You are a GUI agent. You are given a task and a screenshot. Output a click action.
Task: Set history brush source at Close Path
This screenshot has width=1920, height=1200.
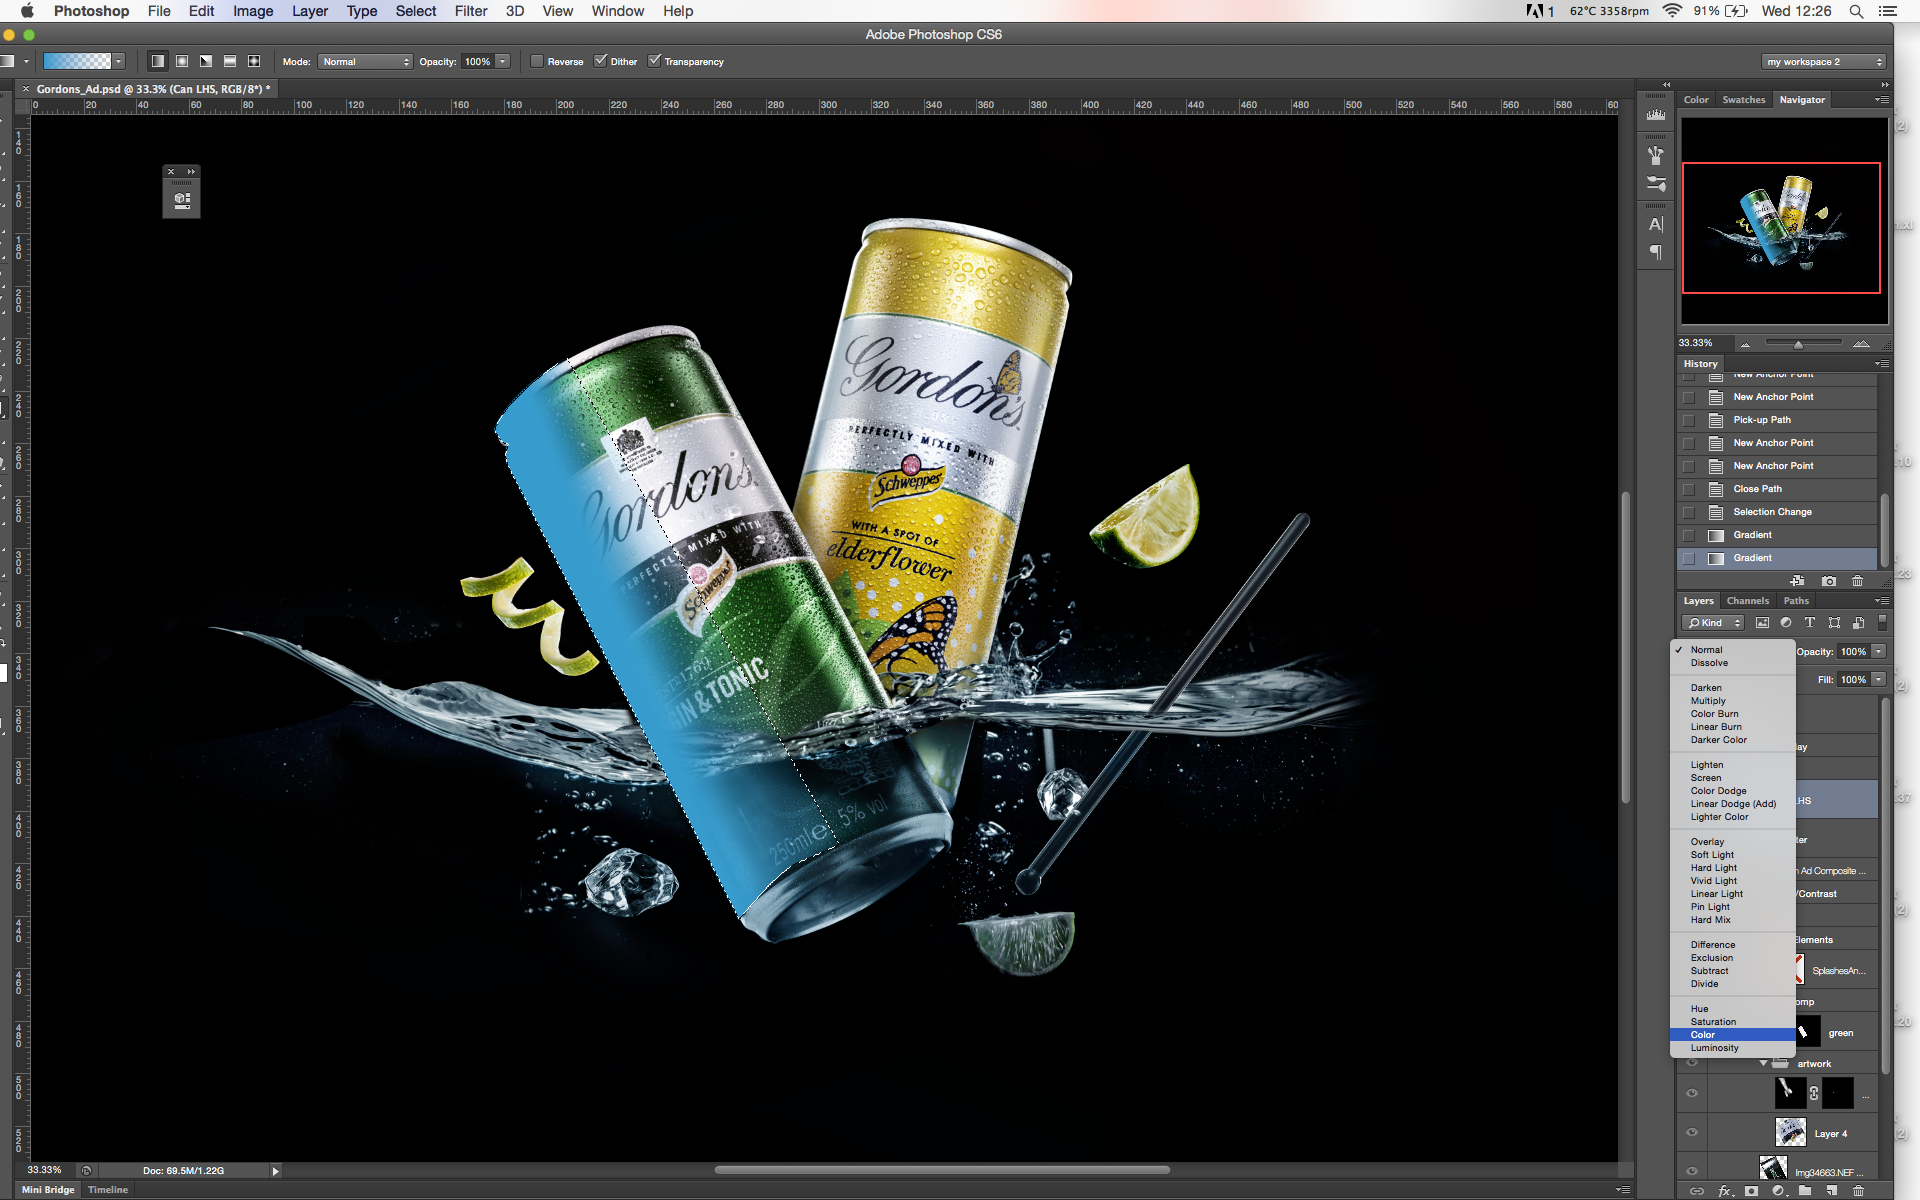coord(1689,489)
